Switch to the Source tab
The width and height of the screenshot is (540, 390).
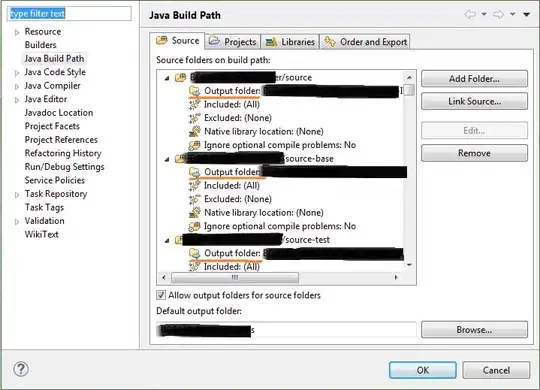177,41
